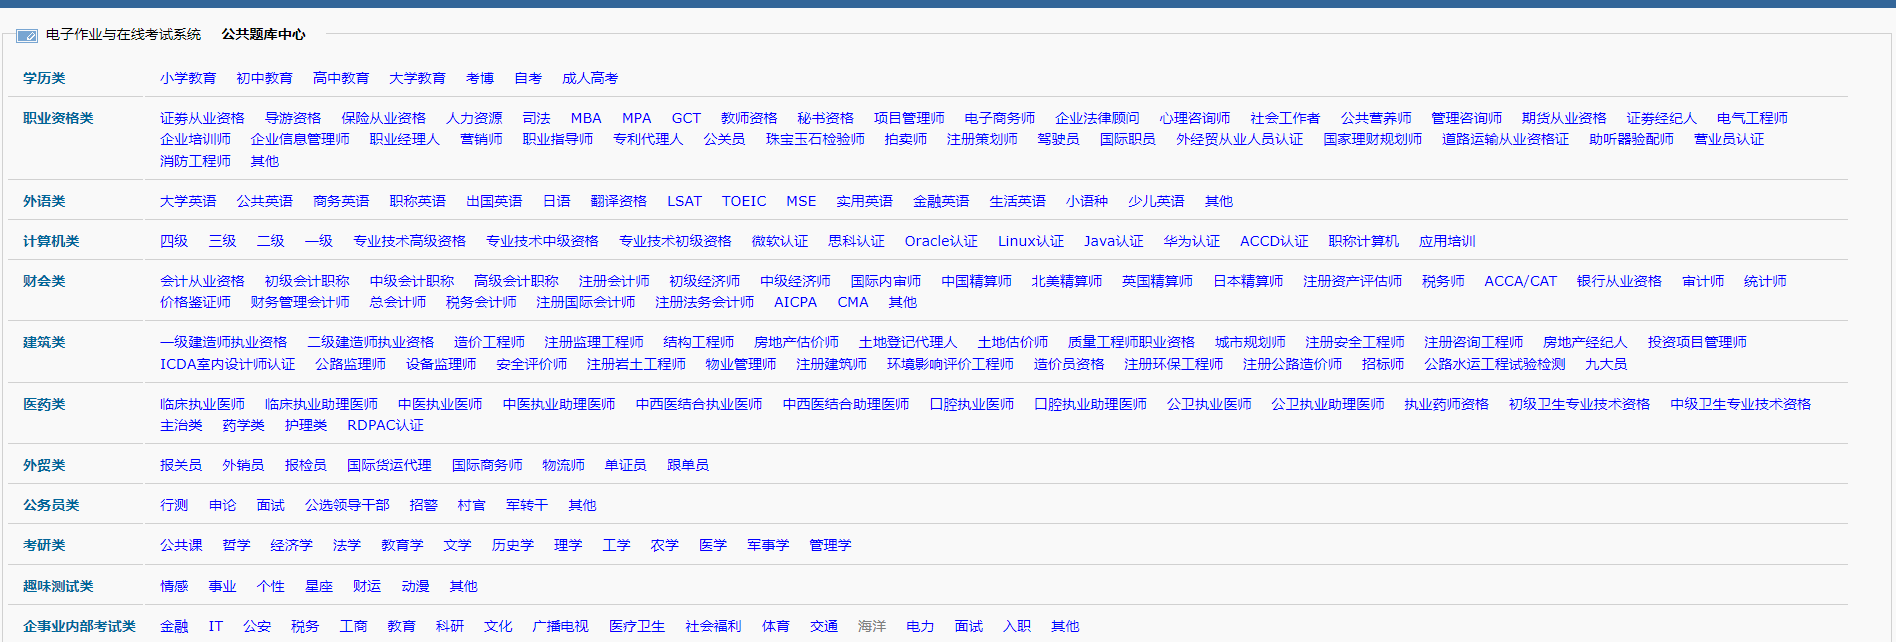Viewport: 1896px width, 642px height.
Task: Open 一级建造师执业资格 link
Action: (223, 342)
